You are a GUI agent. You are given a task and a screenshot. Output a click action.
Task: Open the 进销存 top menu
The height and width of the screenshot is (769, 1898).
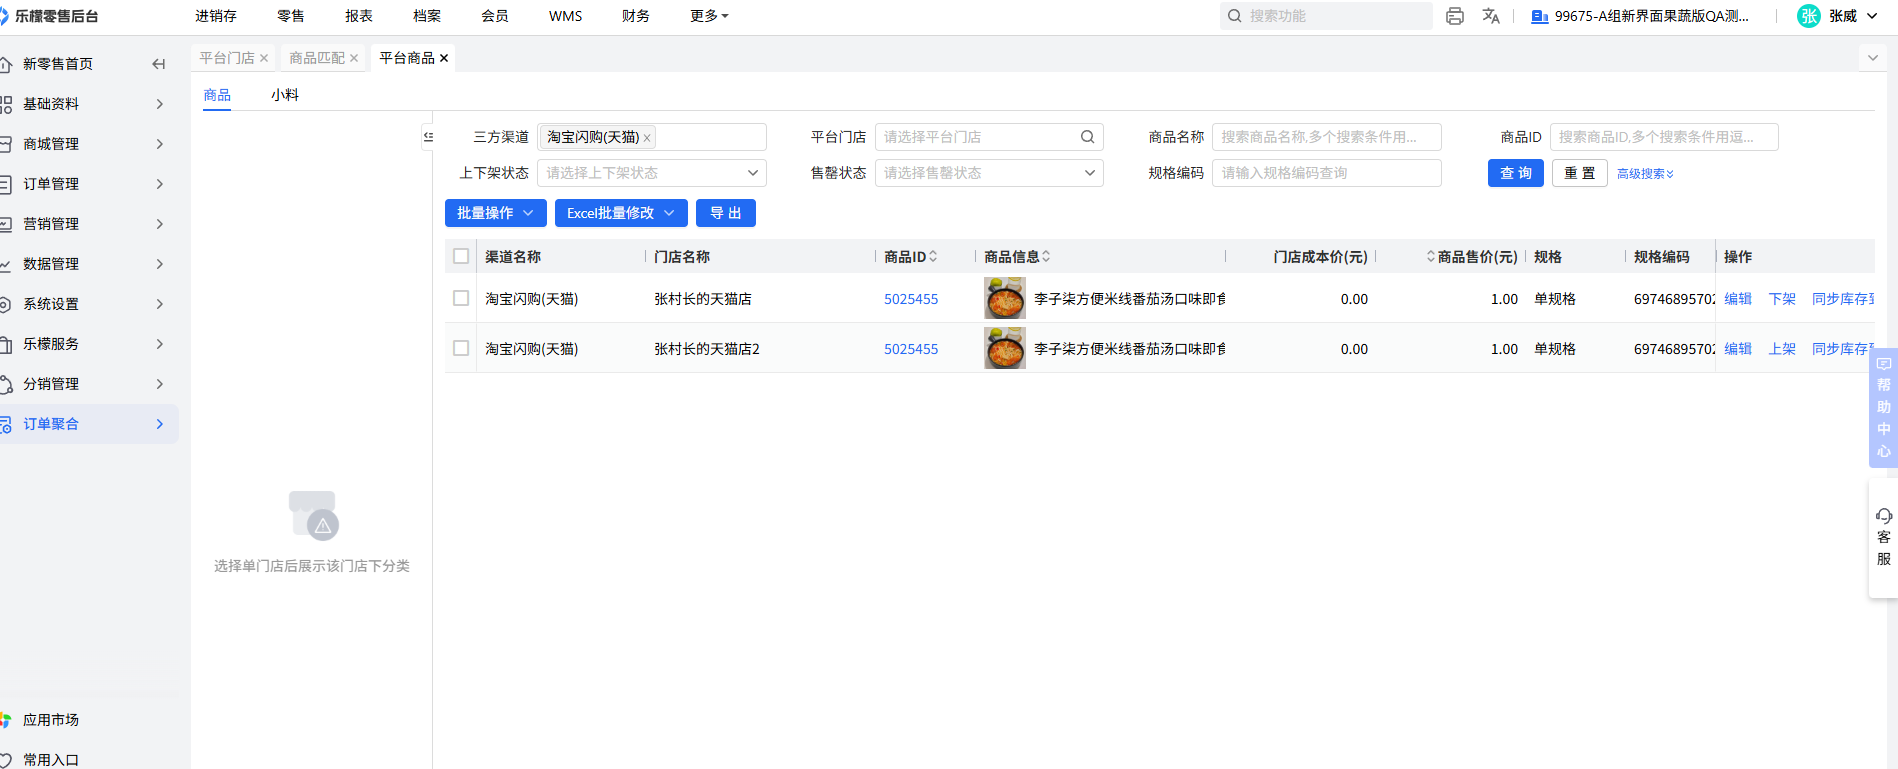pyautogui.click(x=216, y=16)
